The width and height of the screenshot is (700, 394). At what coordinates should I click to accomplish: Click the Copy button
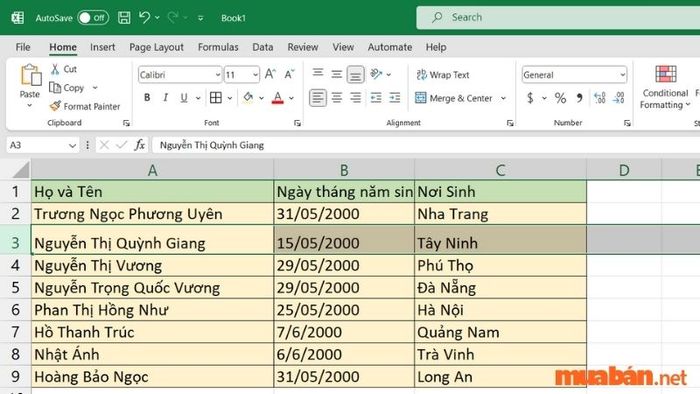click(67, 87)
